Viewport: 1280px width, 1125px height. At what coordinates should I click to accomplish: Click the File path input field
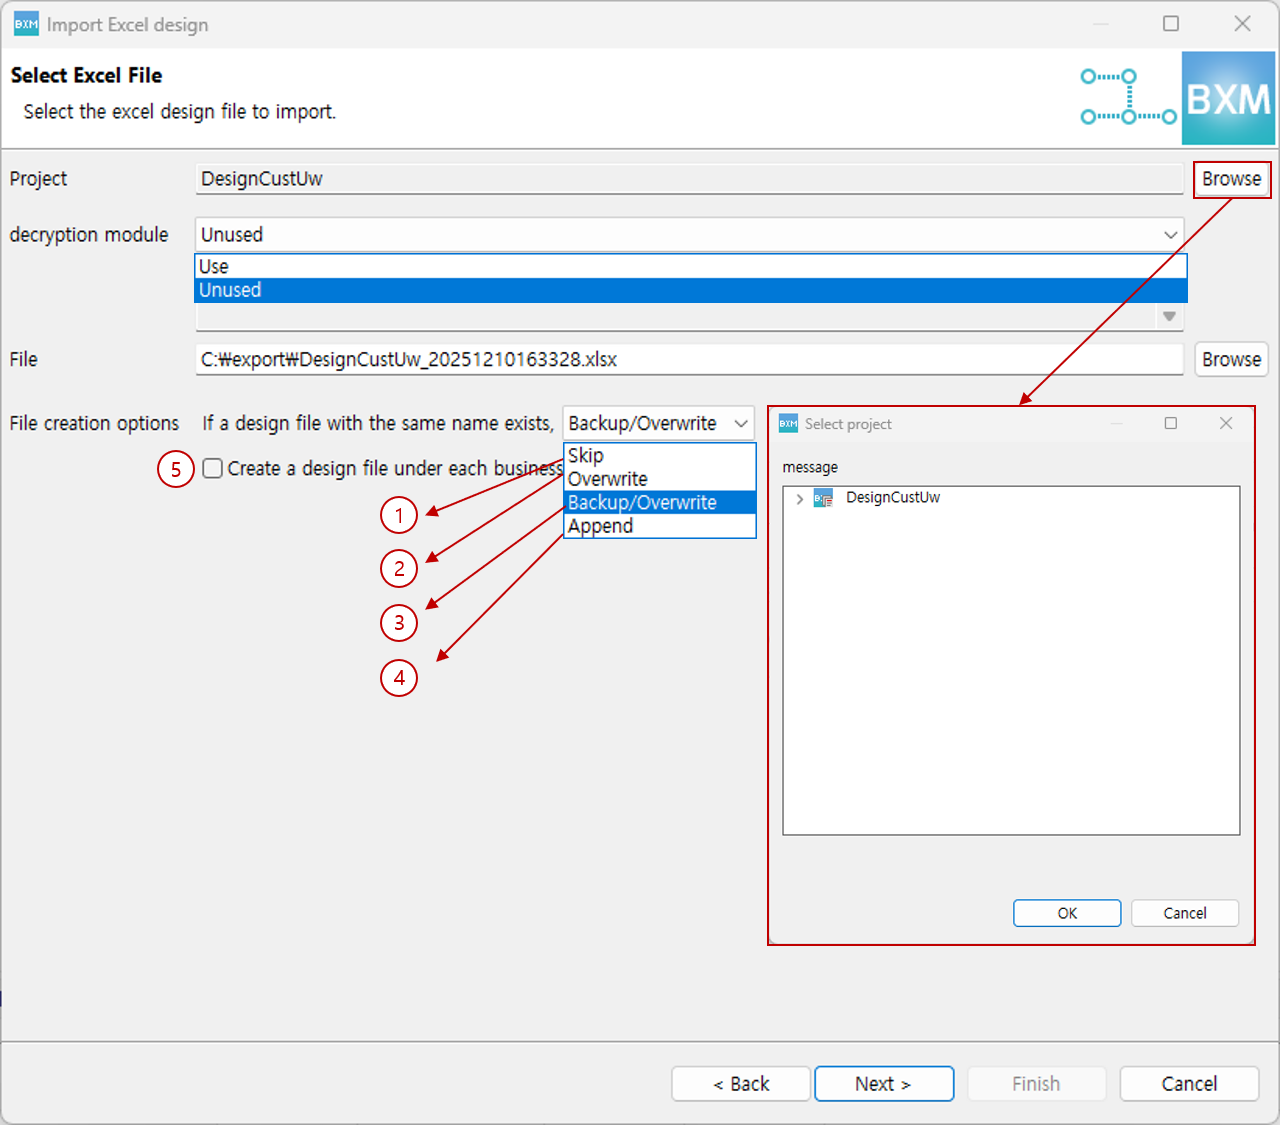pyautogui.click(x=690, y=360)
